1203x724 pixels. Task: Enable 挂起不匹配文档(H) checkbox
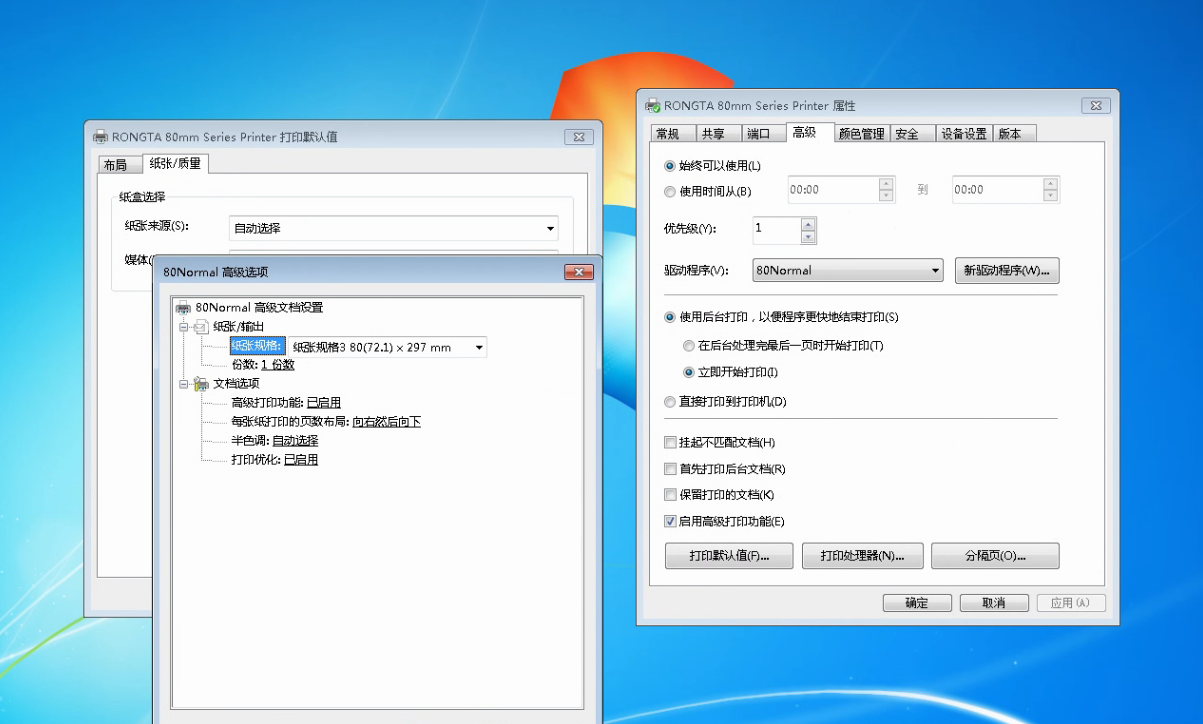670,442
